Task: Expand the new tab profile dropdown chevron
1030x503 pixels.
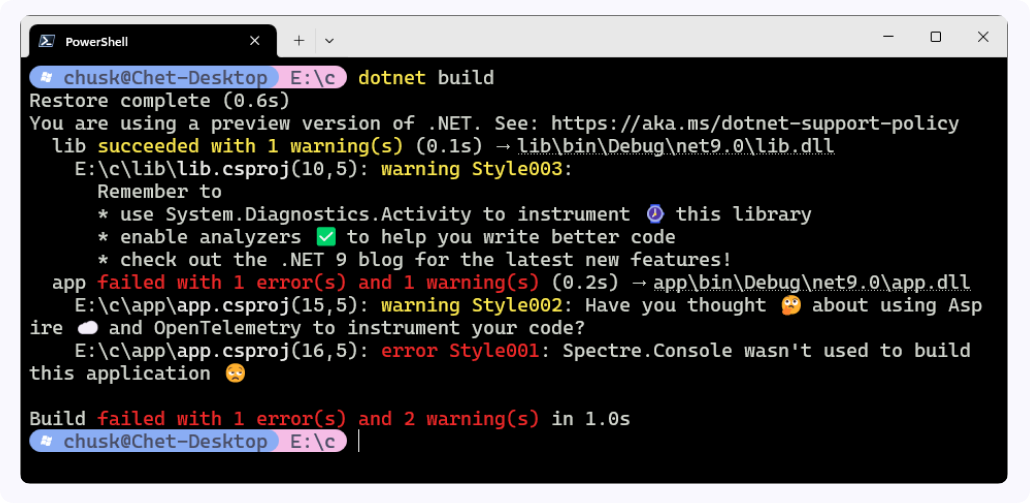Action: tap(329, 41)
